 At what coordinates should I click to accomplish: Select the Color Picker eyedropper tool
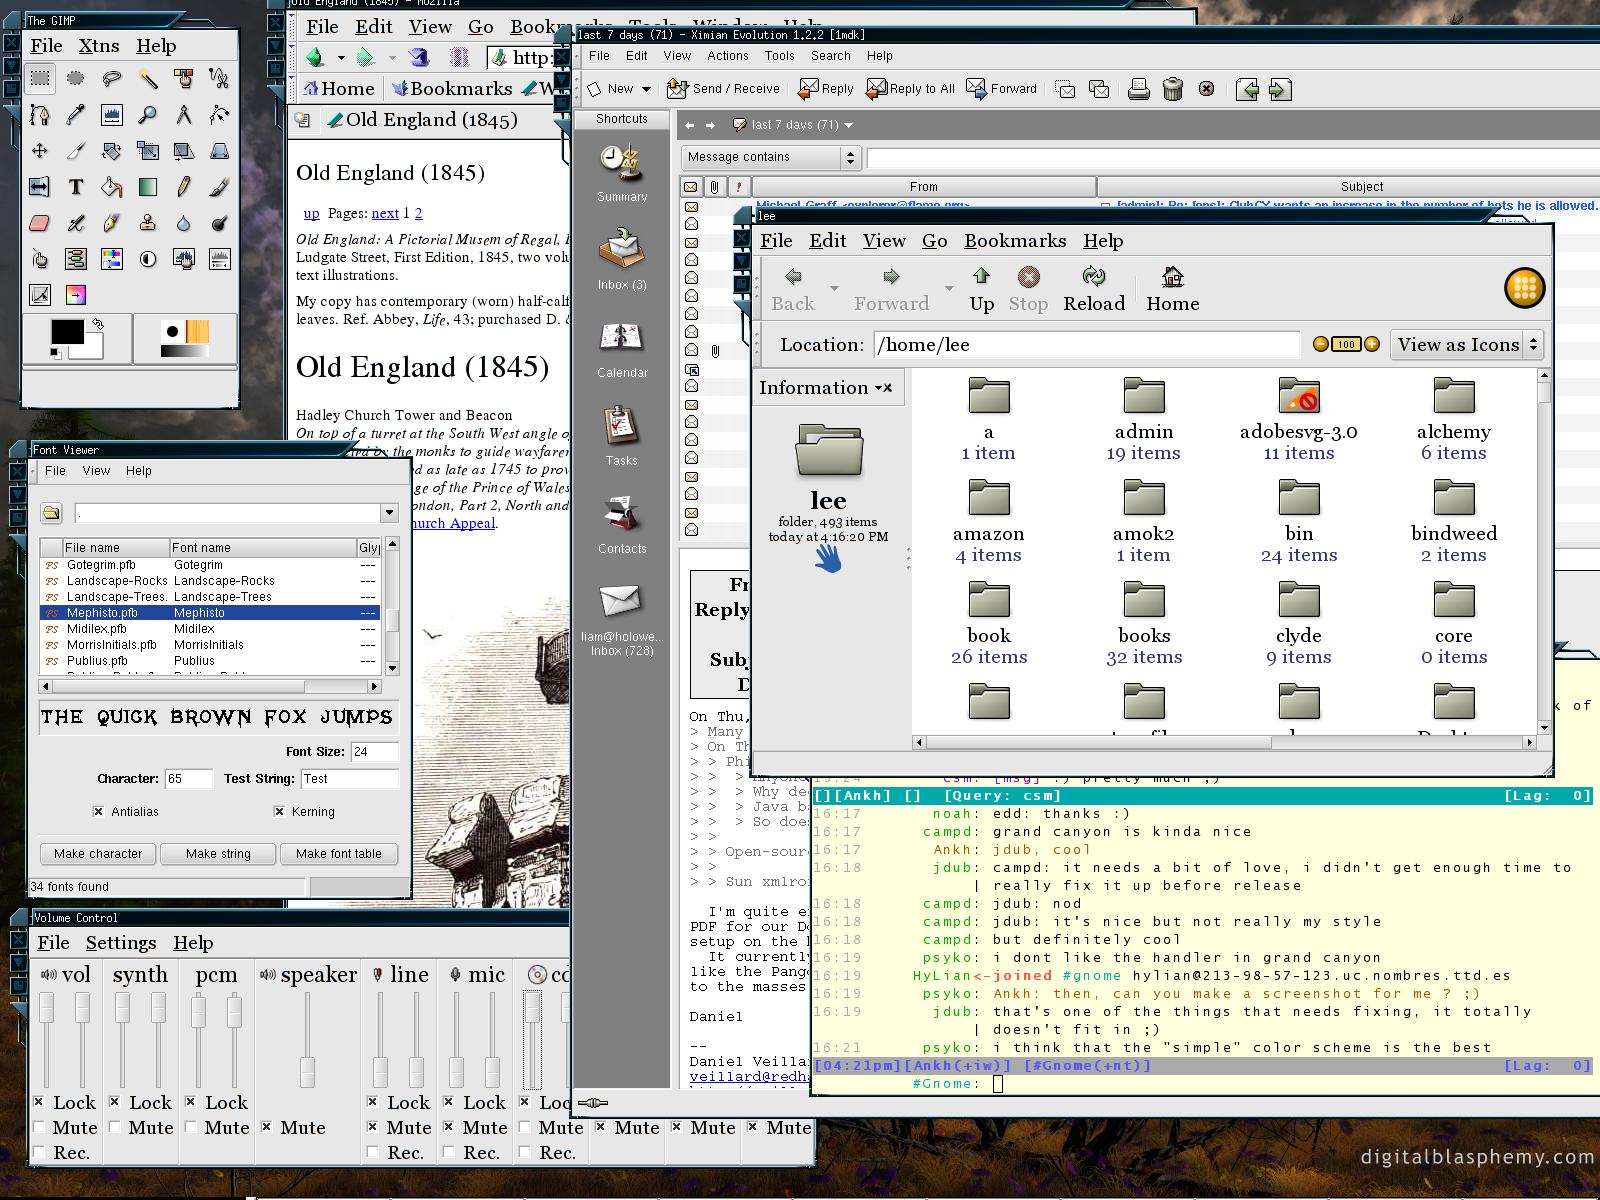point(76,114)
